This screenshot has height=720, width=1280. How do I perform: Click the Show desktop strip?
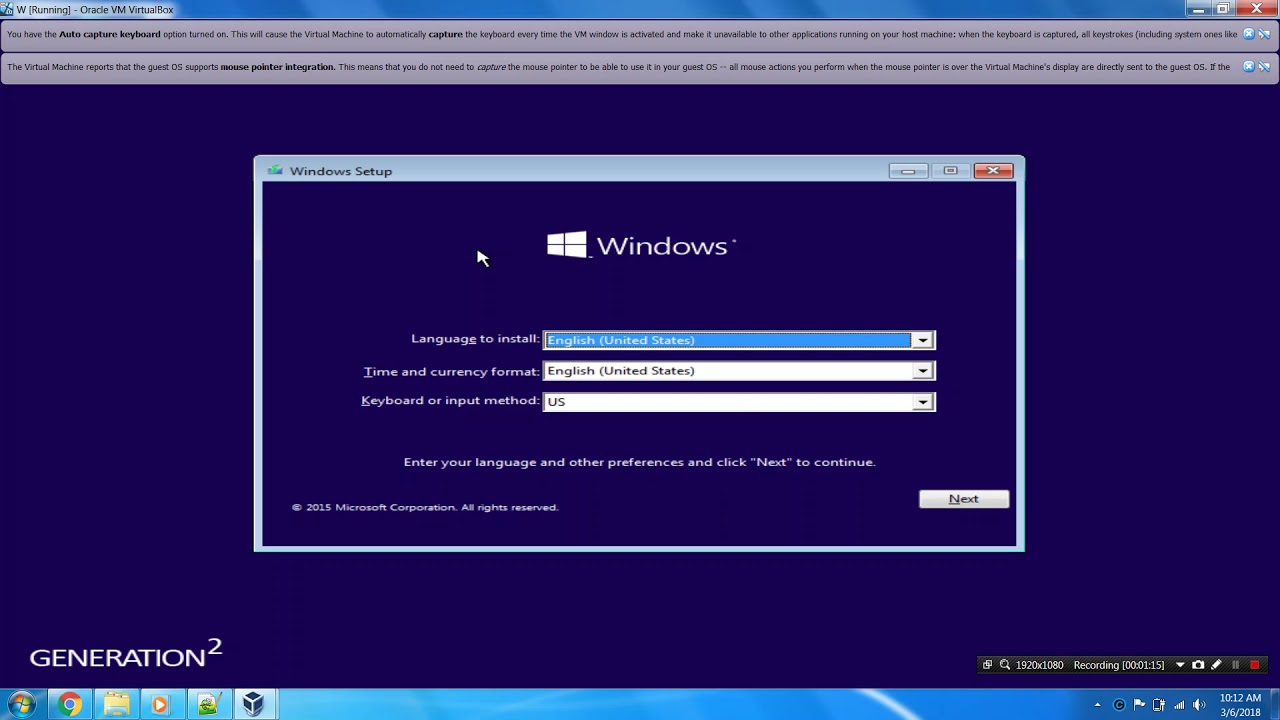(x=1274, y=705)
